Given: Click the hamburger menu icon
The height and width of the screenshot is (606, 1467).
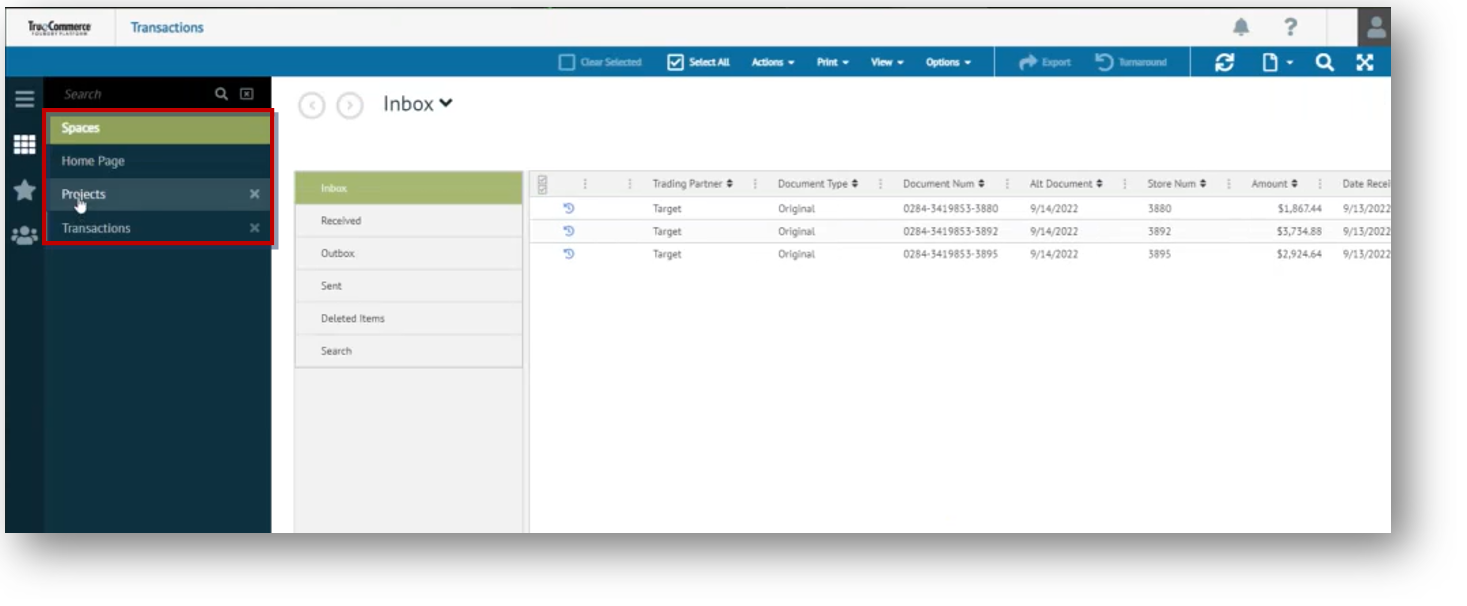Looking at the screenshot, I should click(24, 98).
